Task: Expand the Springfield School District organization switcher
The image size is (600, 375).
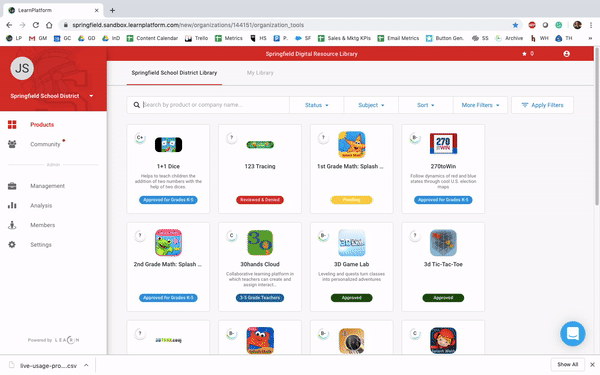Action: pyautogui.click(x=91, y=96)
